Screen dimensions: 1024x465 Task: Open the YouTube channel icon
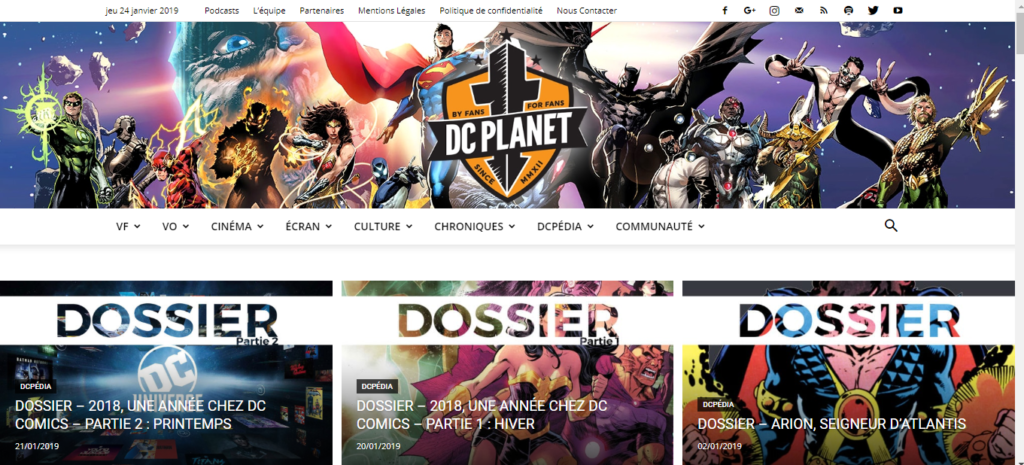898,10
